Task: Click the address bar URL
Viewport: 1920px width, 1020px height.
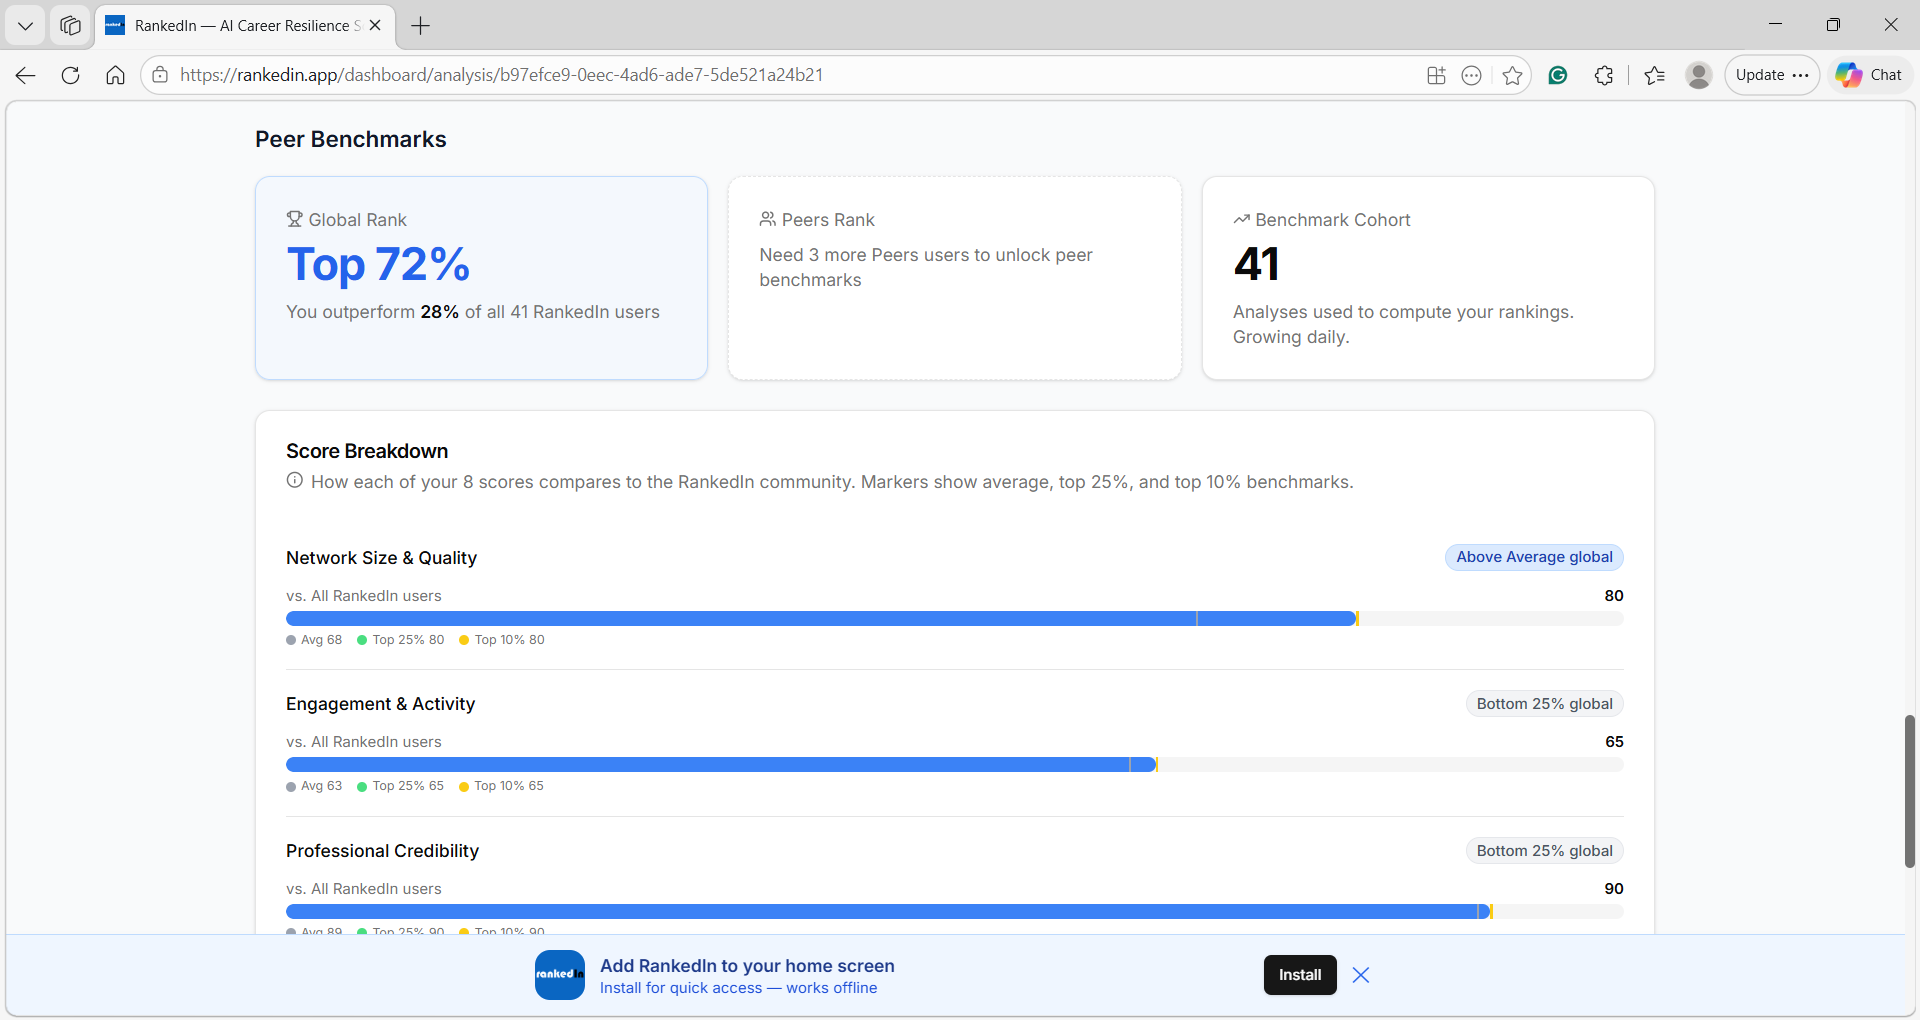Action: pos(502,75)
